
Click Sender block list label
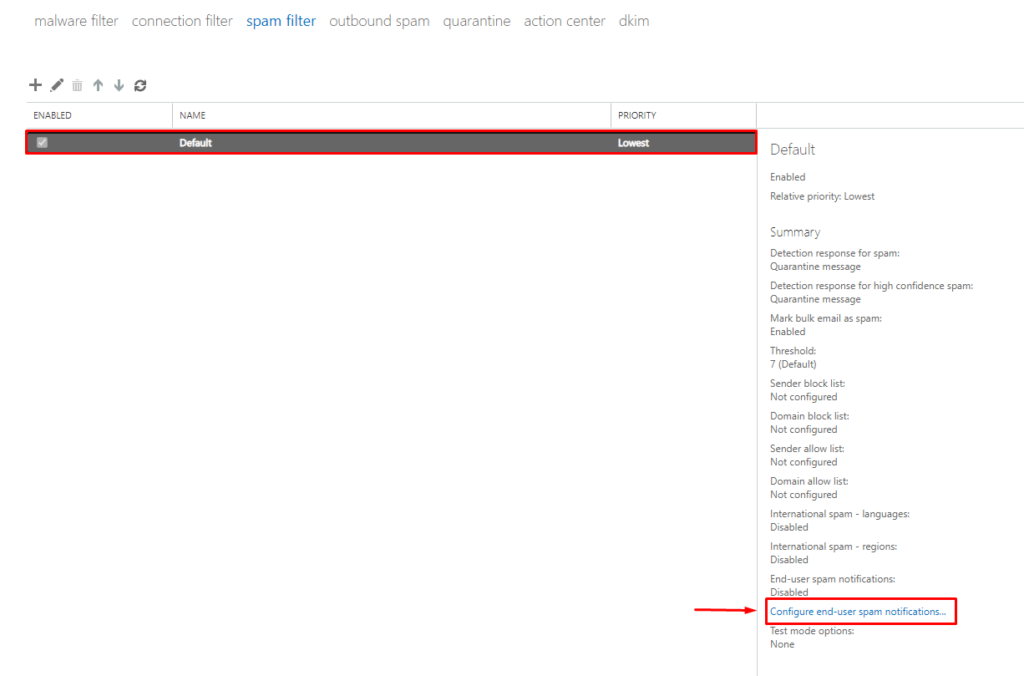[807, 383]
